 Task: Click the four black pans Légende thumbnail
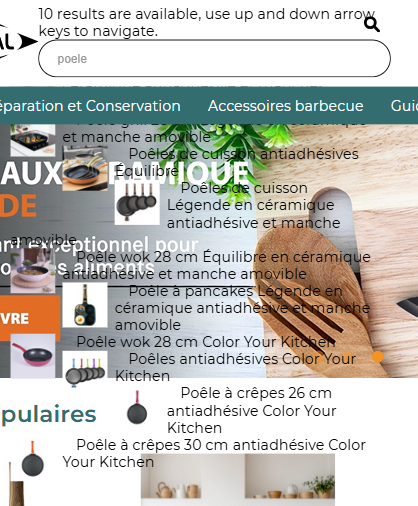click(x=137, y=203)
